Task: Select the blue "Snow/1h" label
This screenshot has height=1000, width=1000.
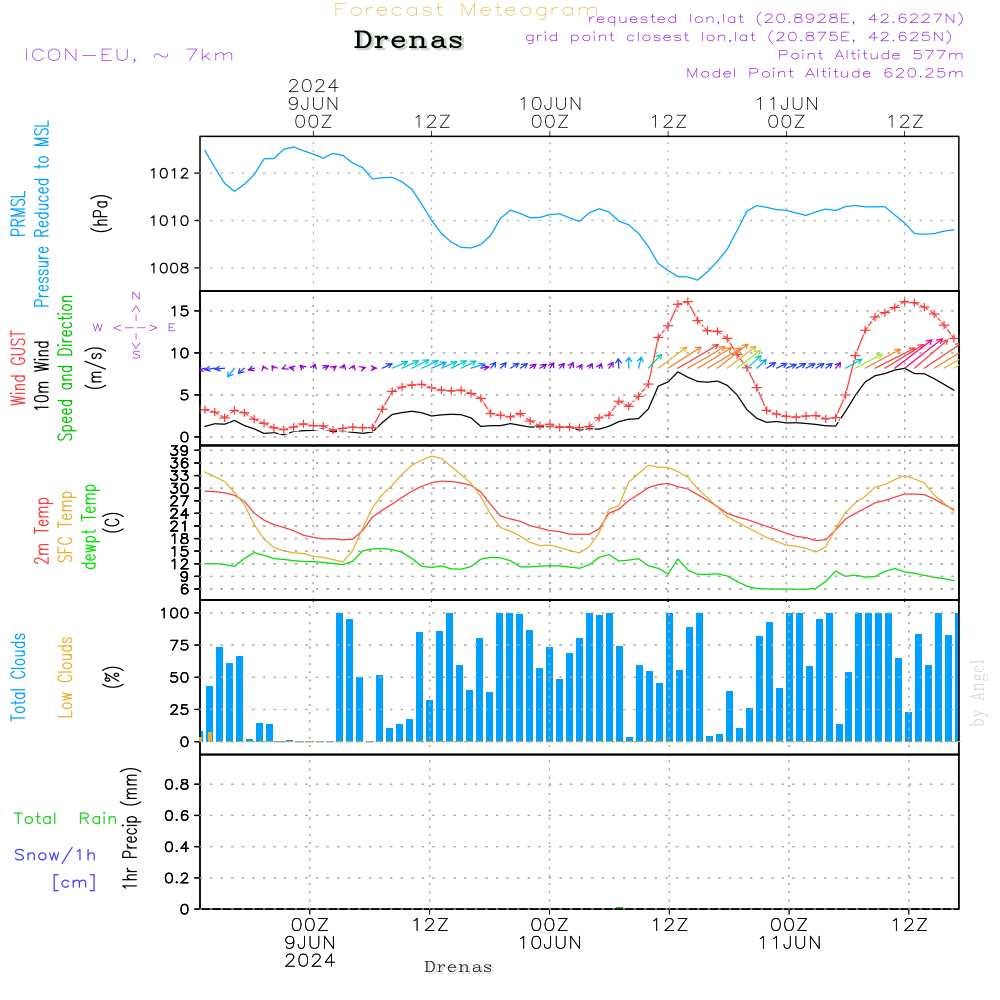Action: click(55, 855)
